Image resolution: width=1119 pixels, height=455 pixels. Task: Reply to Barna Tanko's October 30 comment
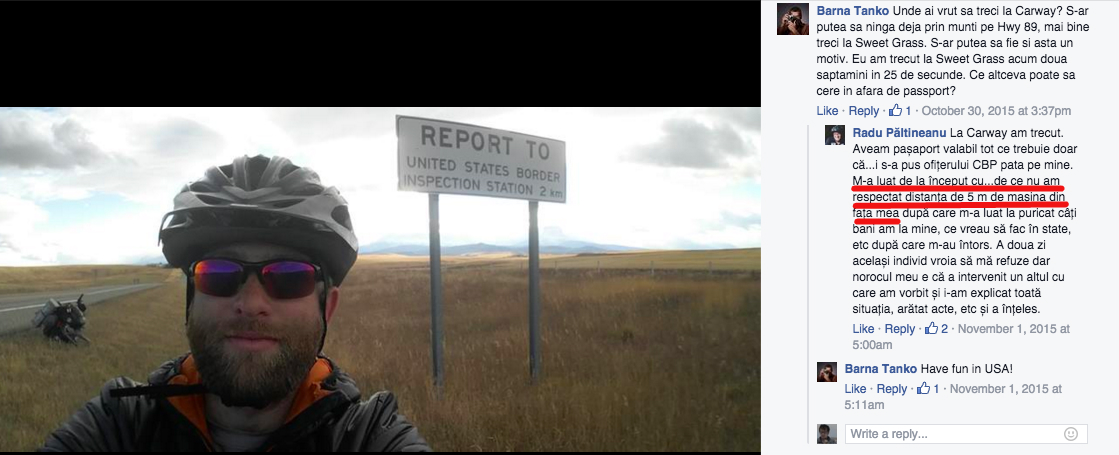point(864,111)
